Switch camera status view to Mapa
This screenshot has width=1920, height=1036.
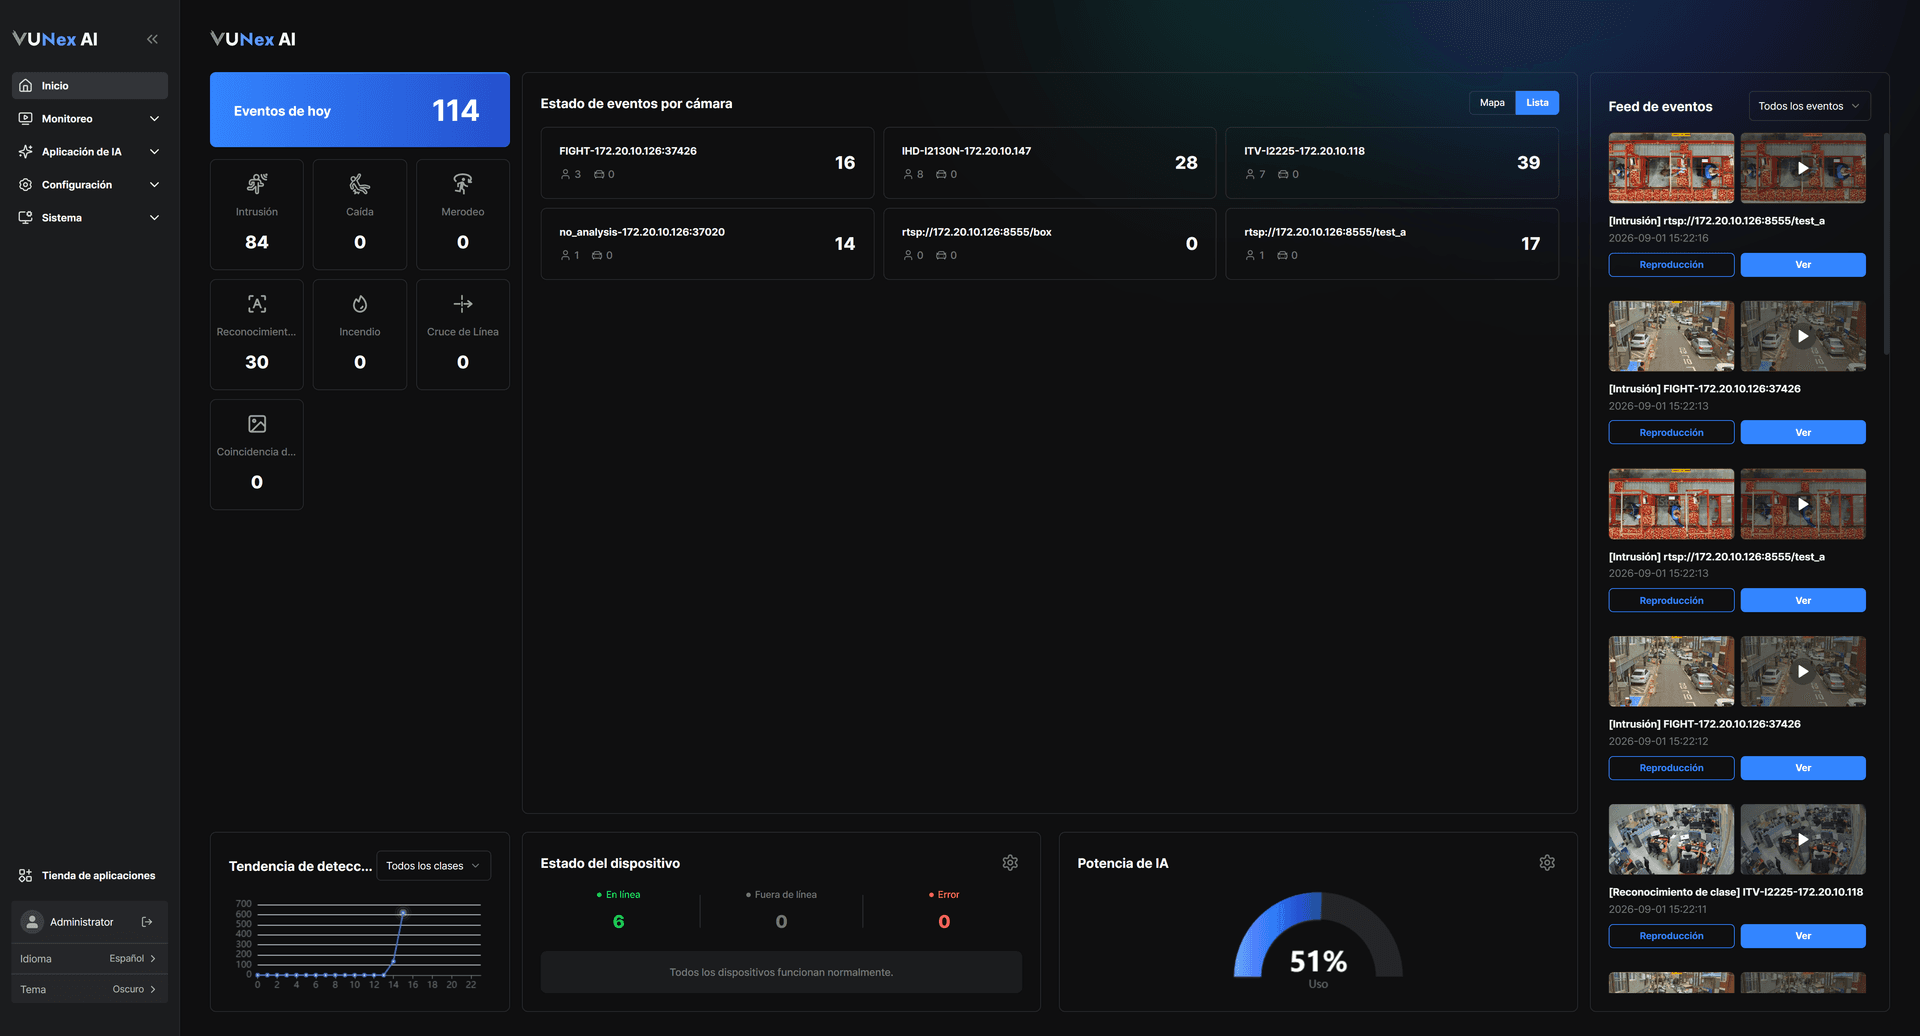coord(1492,103)
